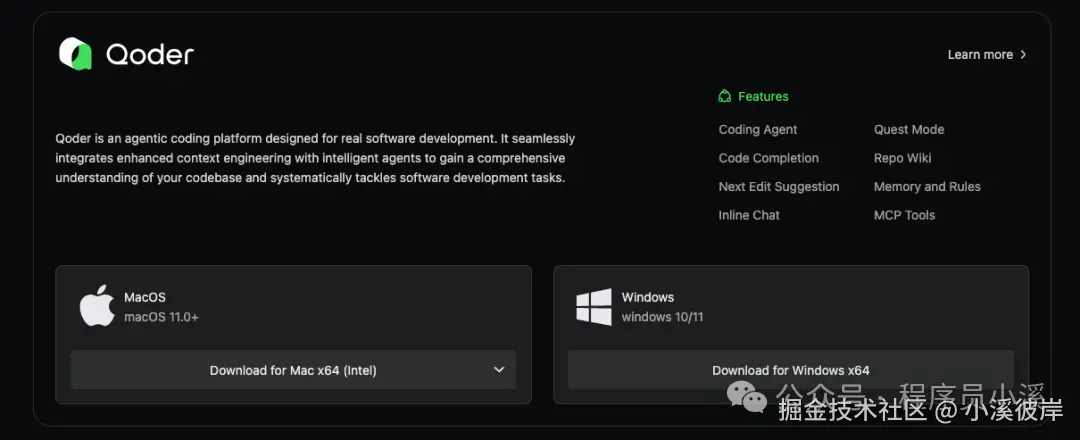Viewport: 1080px width, 440px height.
Task: Open the Quest Mode feature
Action: (x=908, y=130)
